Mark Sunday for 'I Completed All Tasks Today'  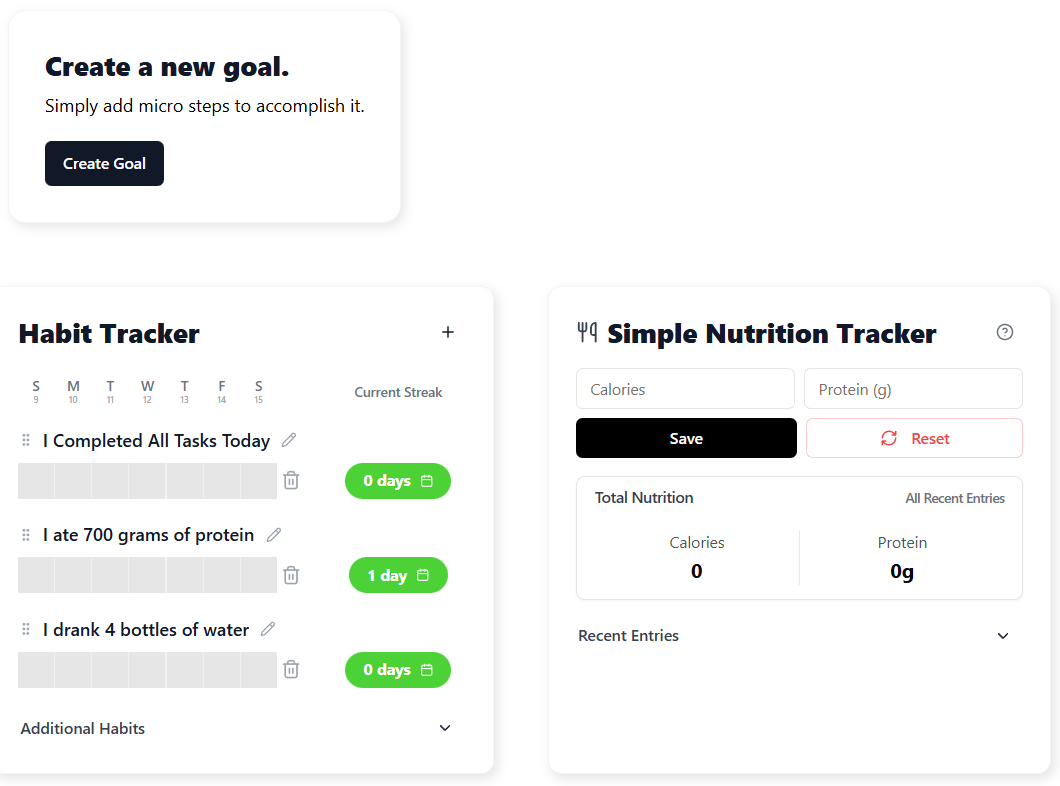36,481
